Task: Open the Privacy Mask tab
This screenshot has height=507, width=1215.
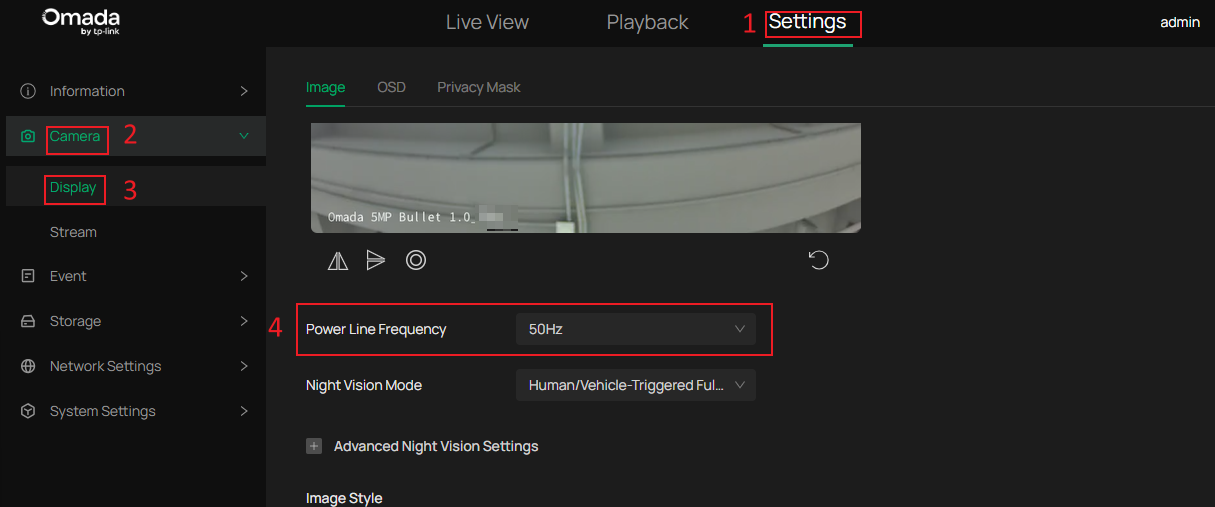Action: coord(479,87)
